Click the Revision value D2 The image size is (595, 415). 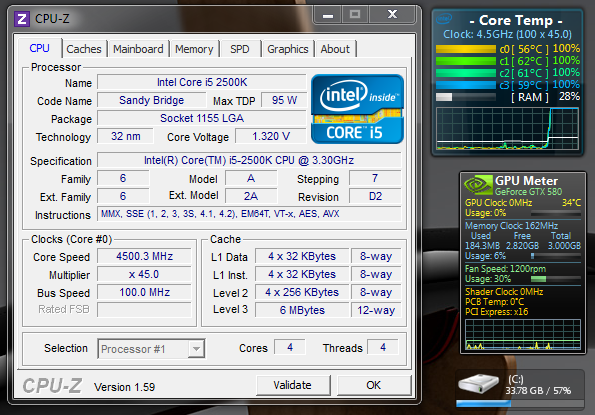[x=375, y=196]
